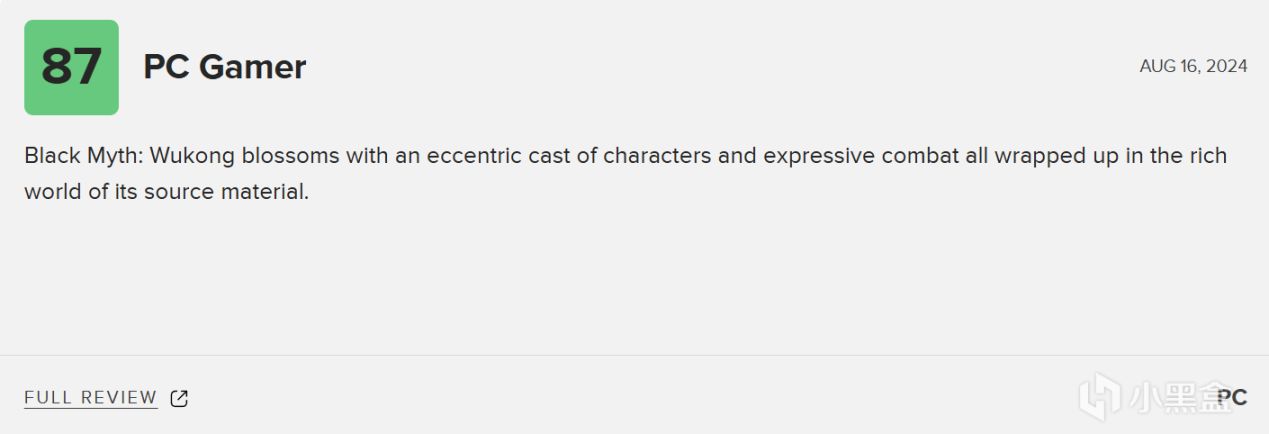1269x434 pixels.
Task: Open the FULL REVIEW link
Action: [91, 398]
